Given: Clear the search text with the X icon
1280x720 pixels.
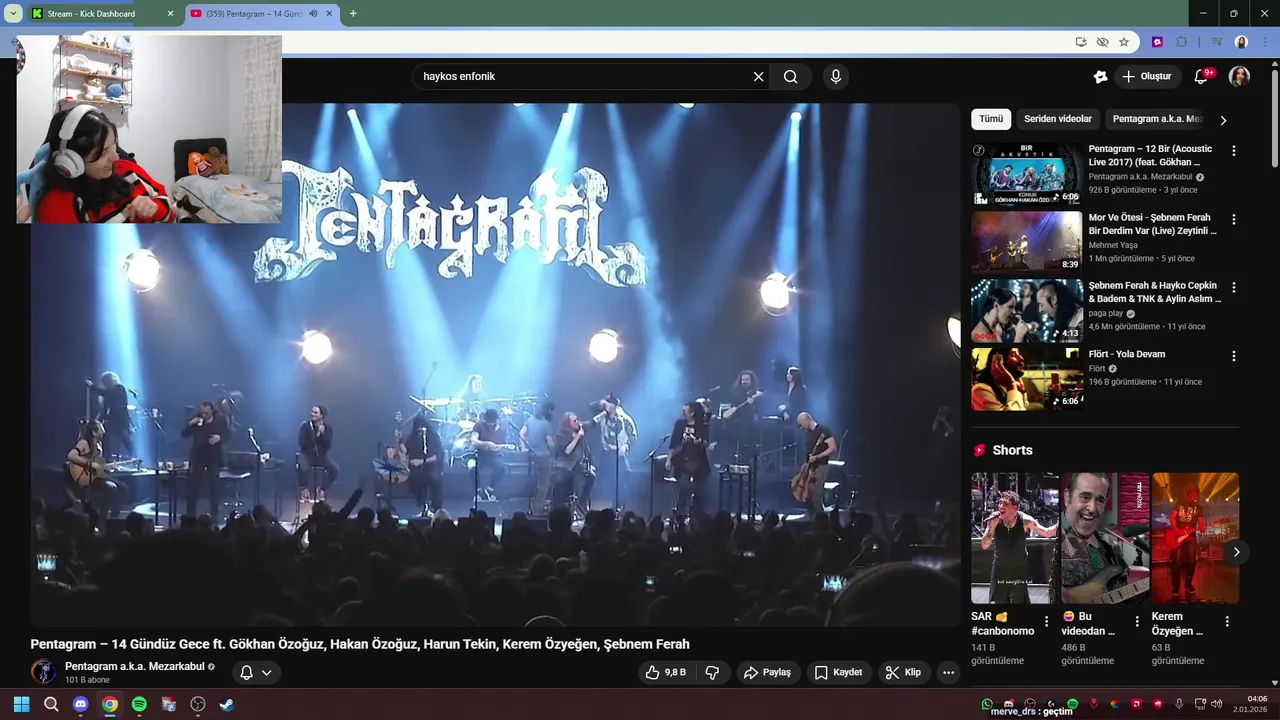Looking at the screenshot, I should coord(758,77).
